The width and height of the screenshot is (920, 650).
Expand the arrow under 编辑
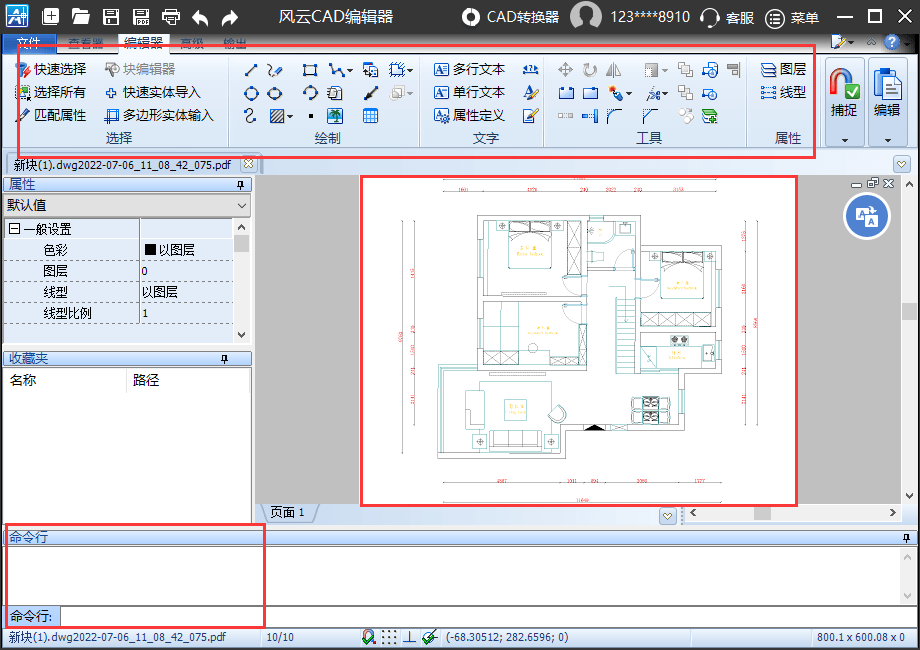click(887, 140)
